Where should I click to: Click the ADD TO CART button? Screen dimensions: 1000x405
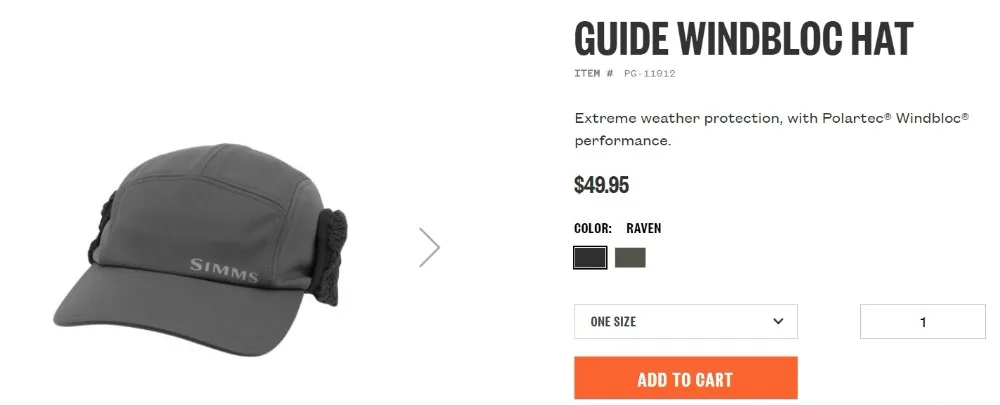(686, 378)
